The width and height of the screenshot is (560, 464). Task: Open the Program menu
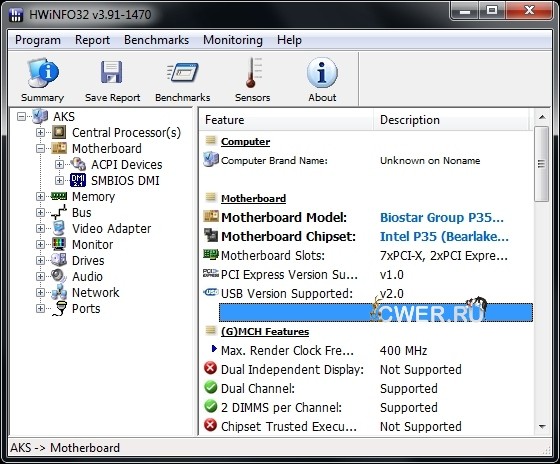[38, 40]
